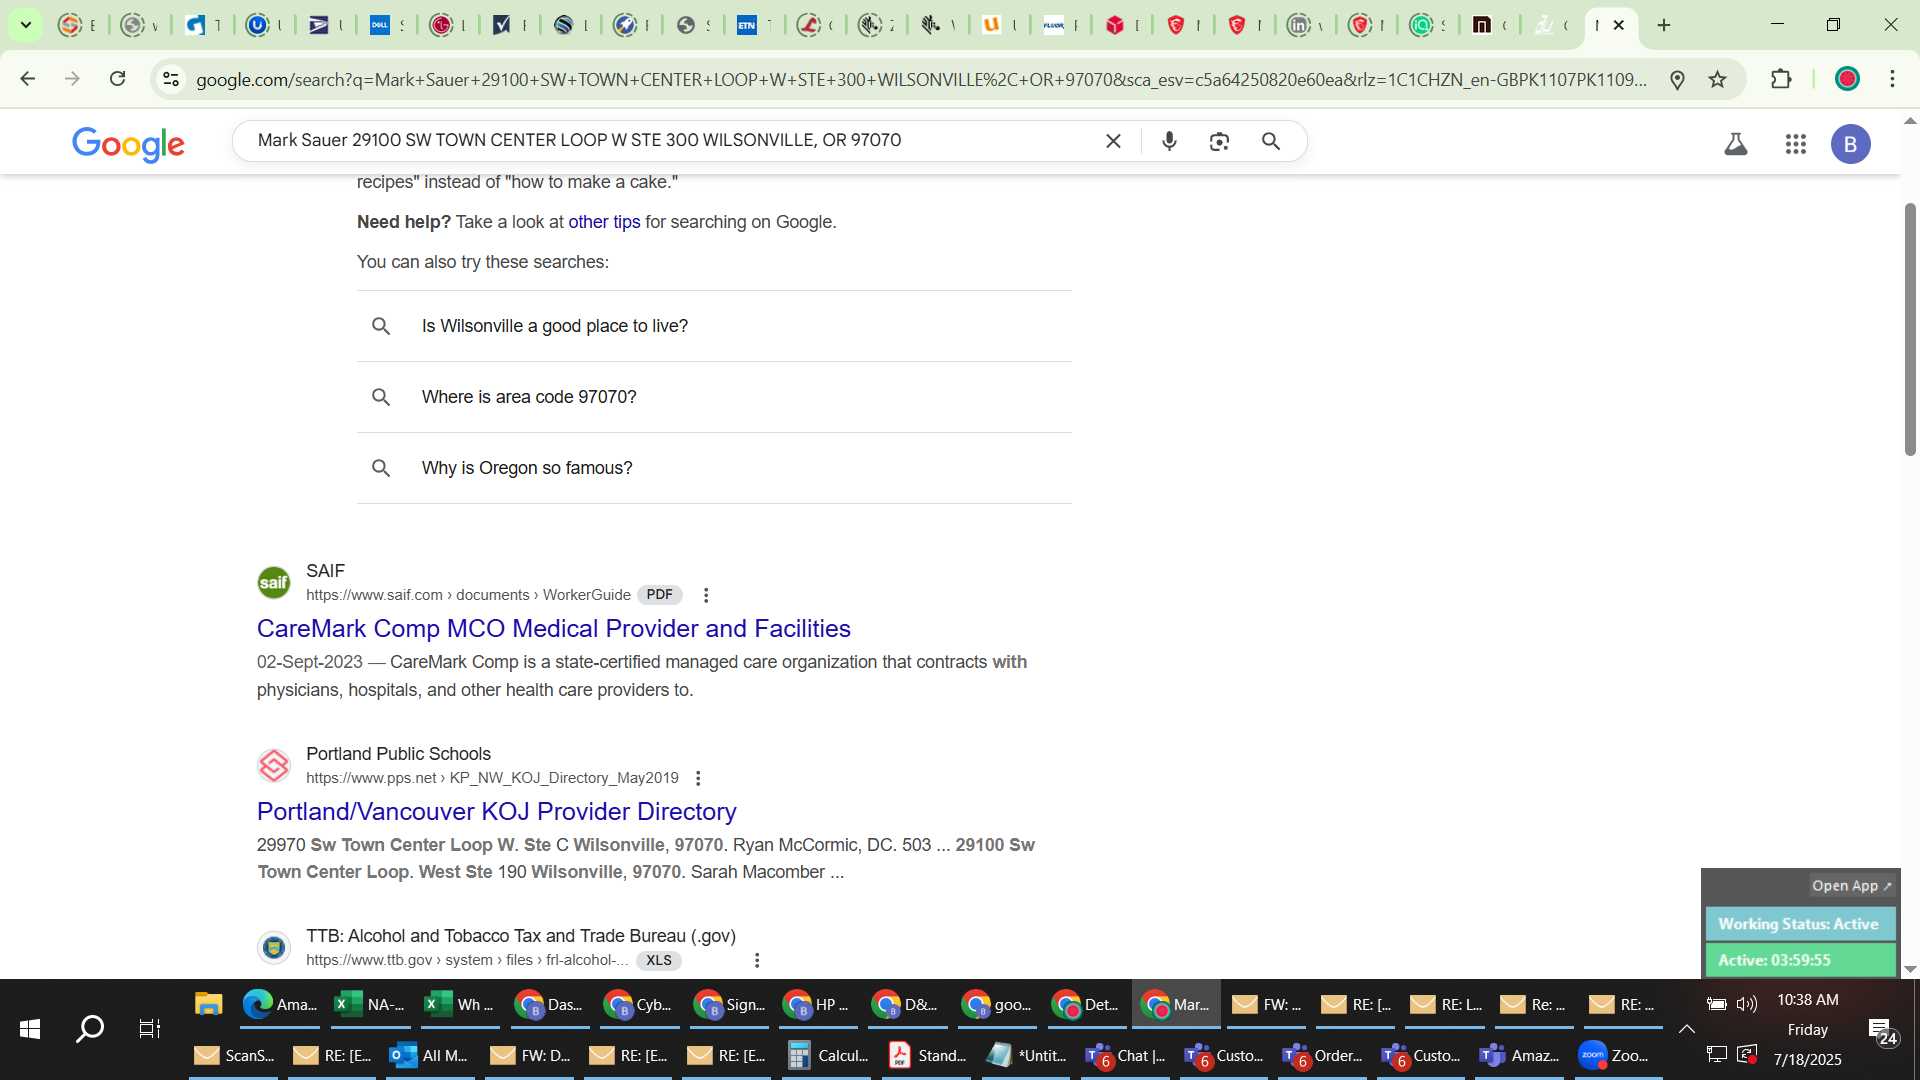Open more options for SAIF result

pyautogui.click(x=706, y=595)
